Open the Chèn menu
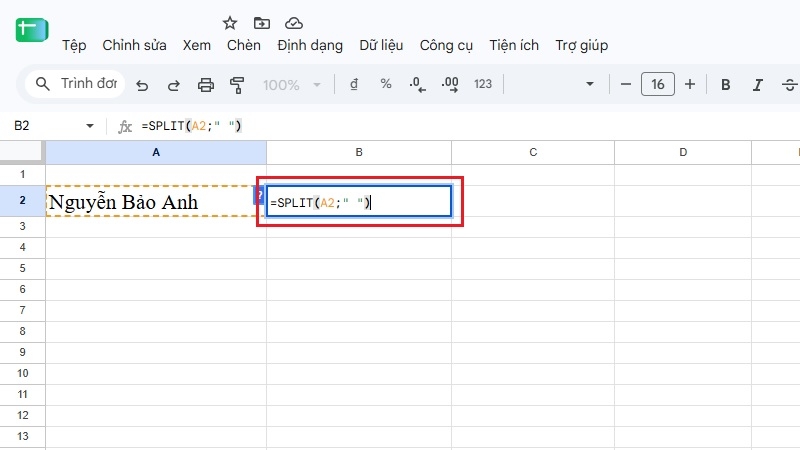Image resolution: width=800 pixels, height=450 pixels. 244,45
